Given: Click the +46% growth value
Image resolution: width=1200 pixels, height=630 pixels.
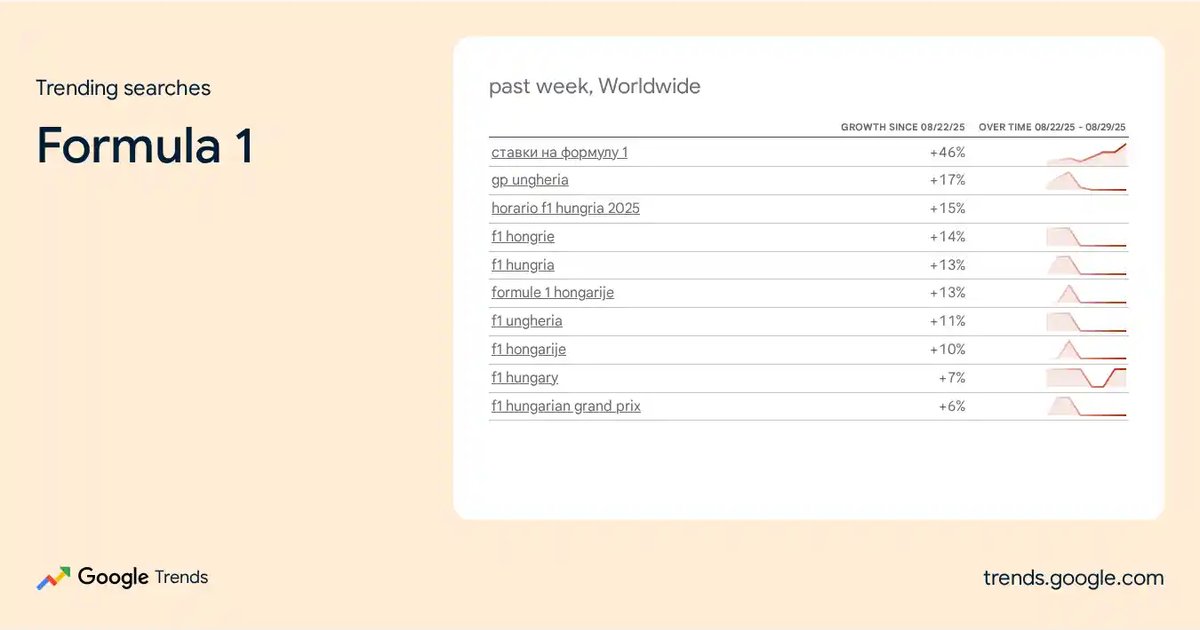Looking at the screenshot, I should [947, 153].
